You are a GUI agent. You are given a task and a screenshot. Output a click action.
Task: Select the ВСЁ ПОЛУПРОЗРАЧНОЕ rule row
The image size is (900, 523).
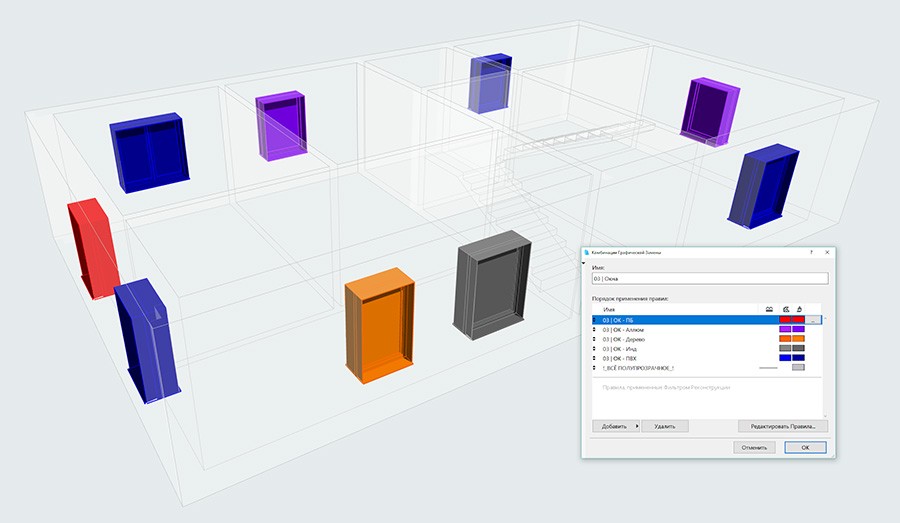[707, 368]
